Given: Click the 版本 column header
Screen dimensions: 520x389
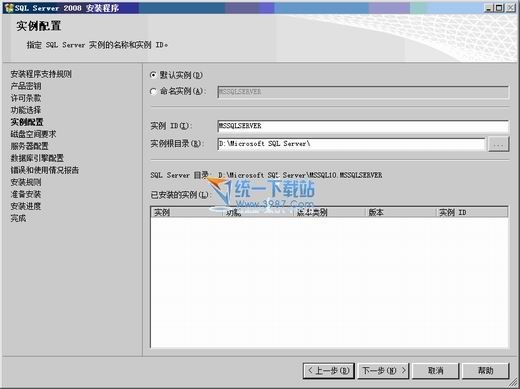Looking at the screenshot, I should (401, 212).
